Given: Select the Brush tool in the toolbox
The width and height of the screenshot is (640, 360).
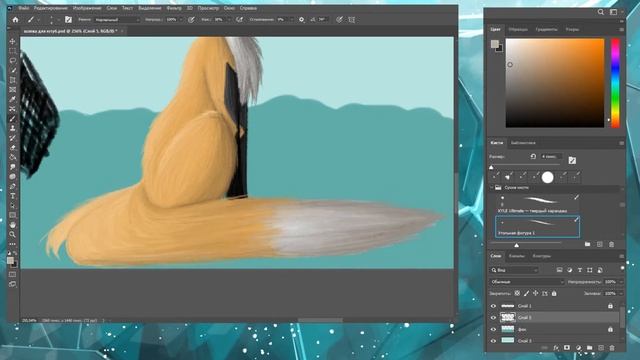Looking at the screenshot, I should pyautogui.click(x=13, y=118).
